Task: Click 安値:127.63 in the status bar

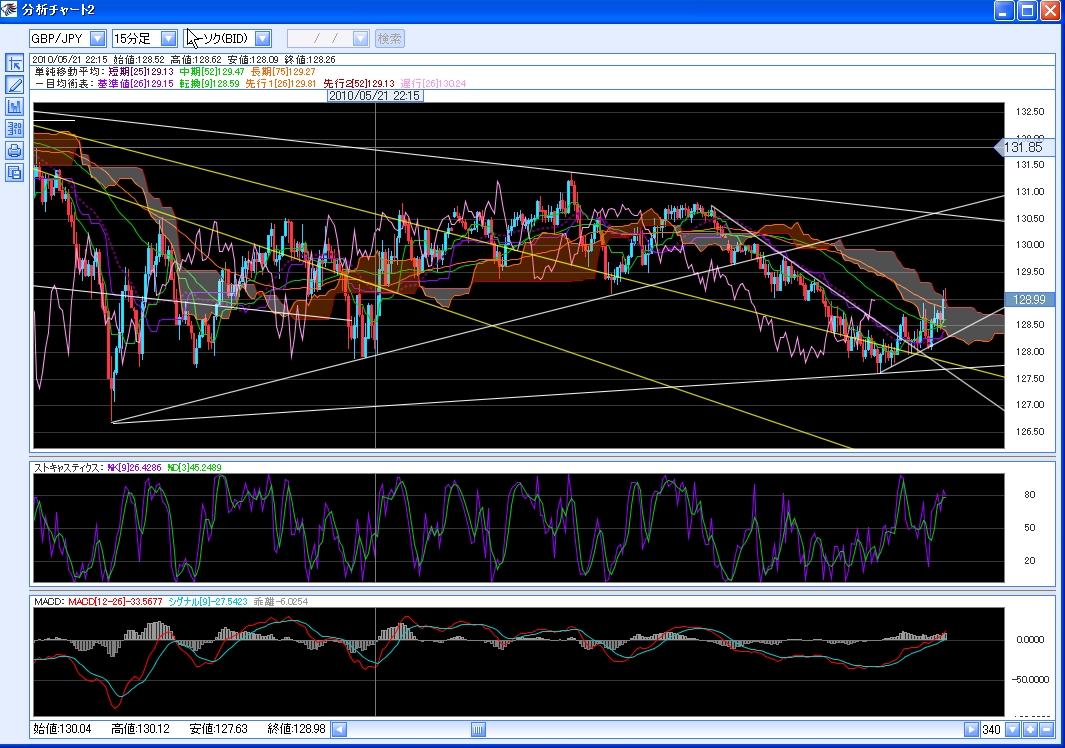Action: (x=218, y=729)
